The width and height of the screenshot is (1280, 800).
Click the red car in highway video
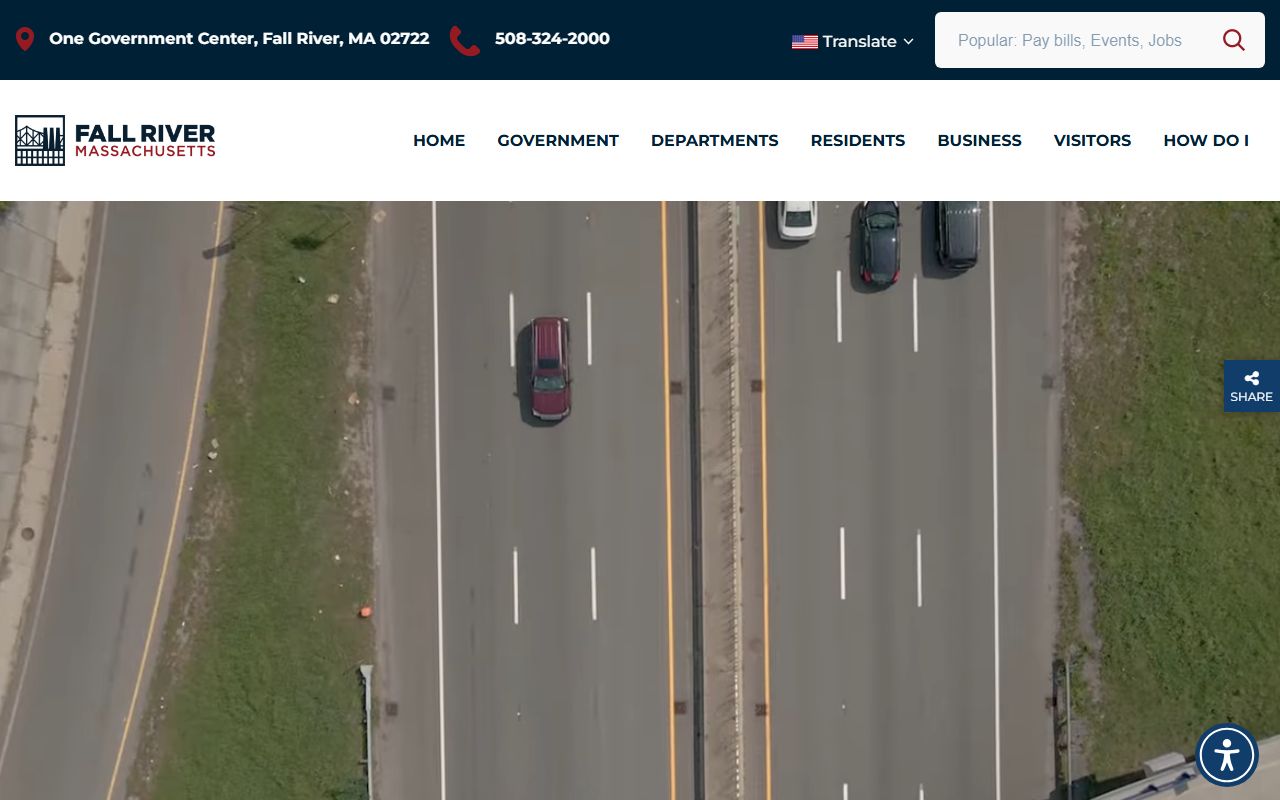coord(549,369)
